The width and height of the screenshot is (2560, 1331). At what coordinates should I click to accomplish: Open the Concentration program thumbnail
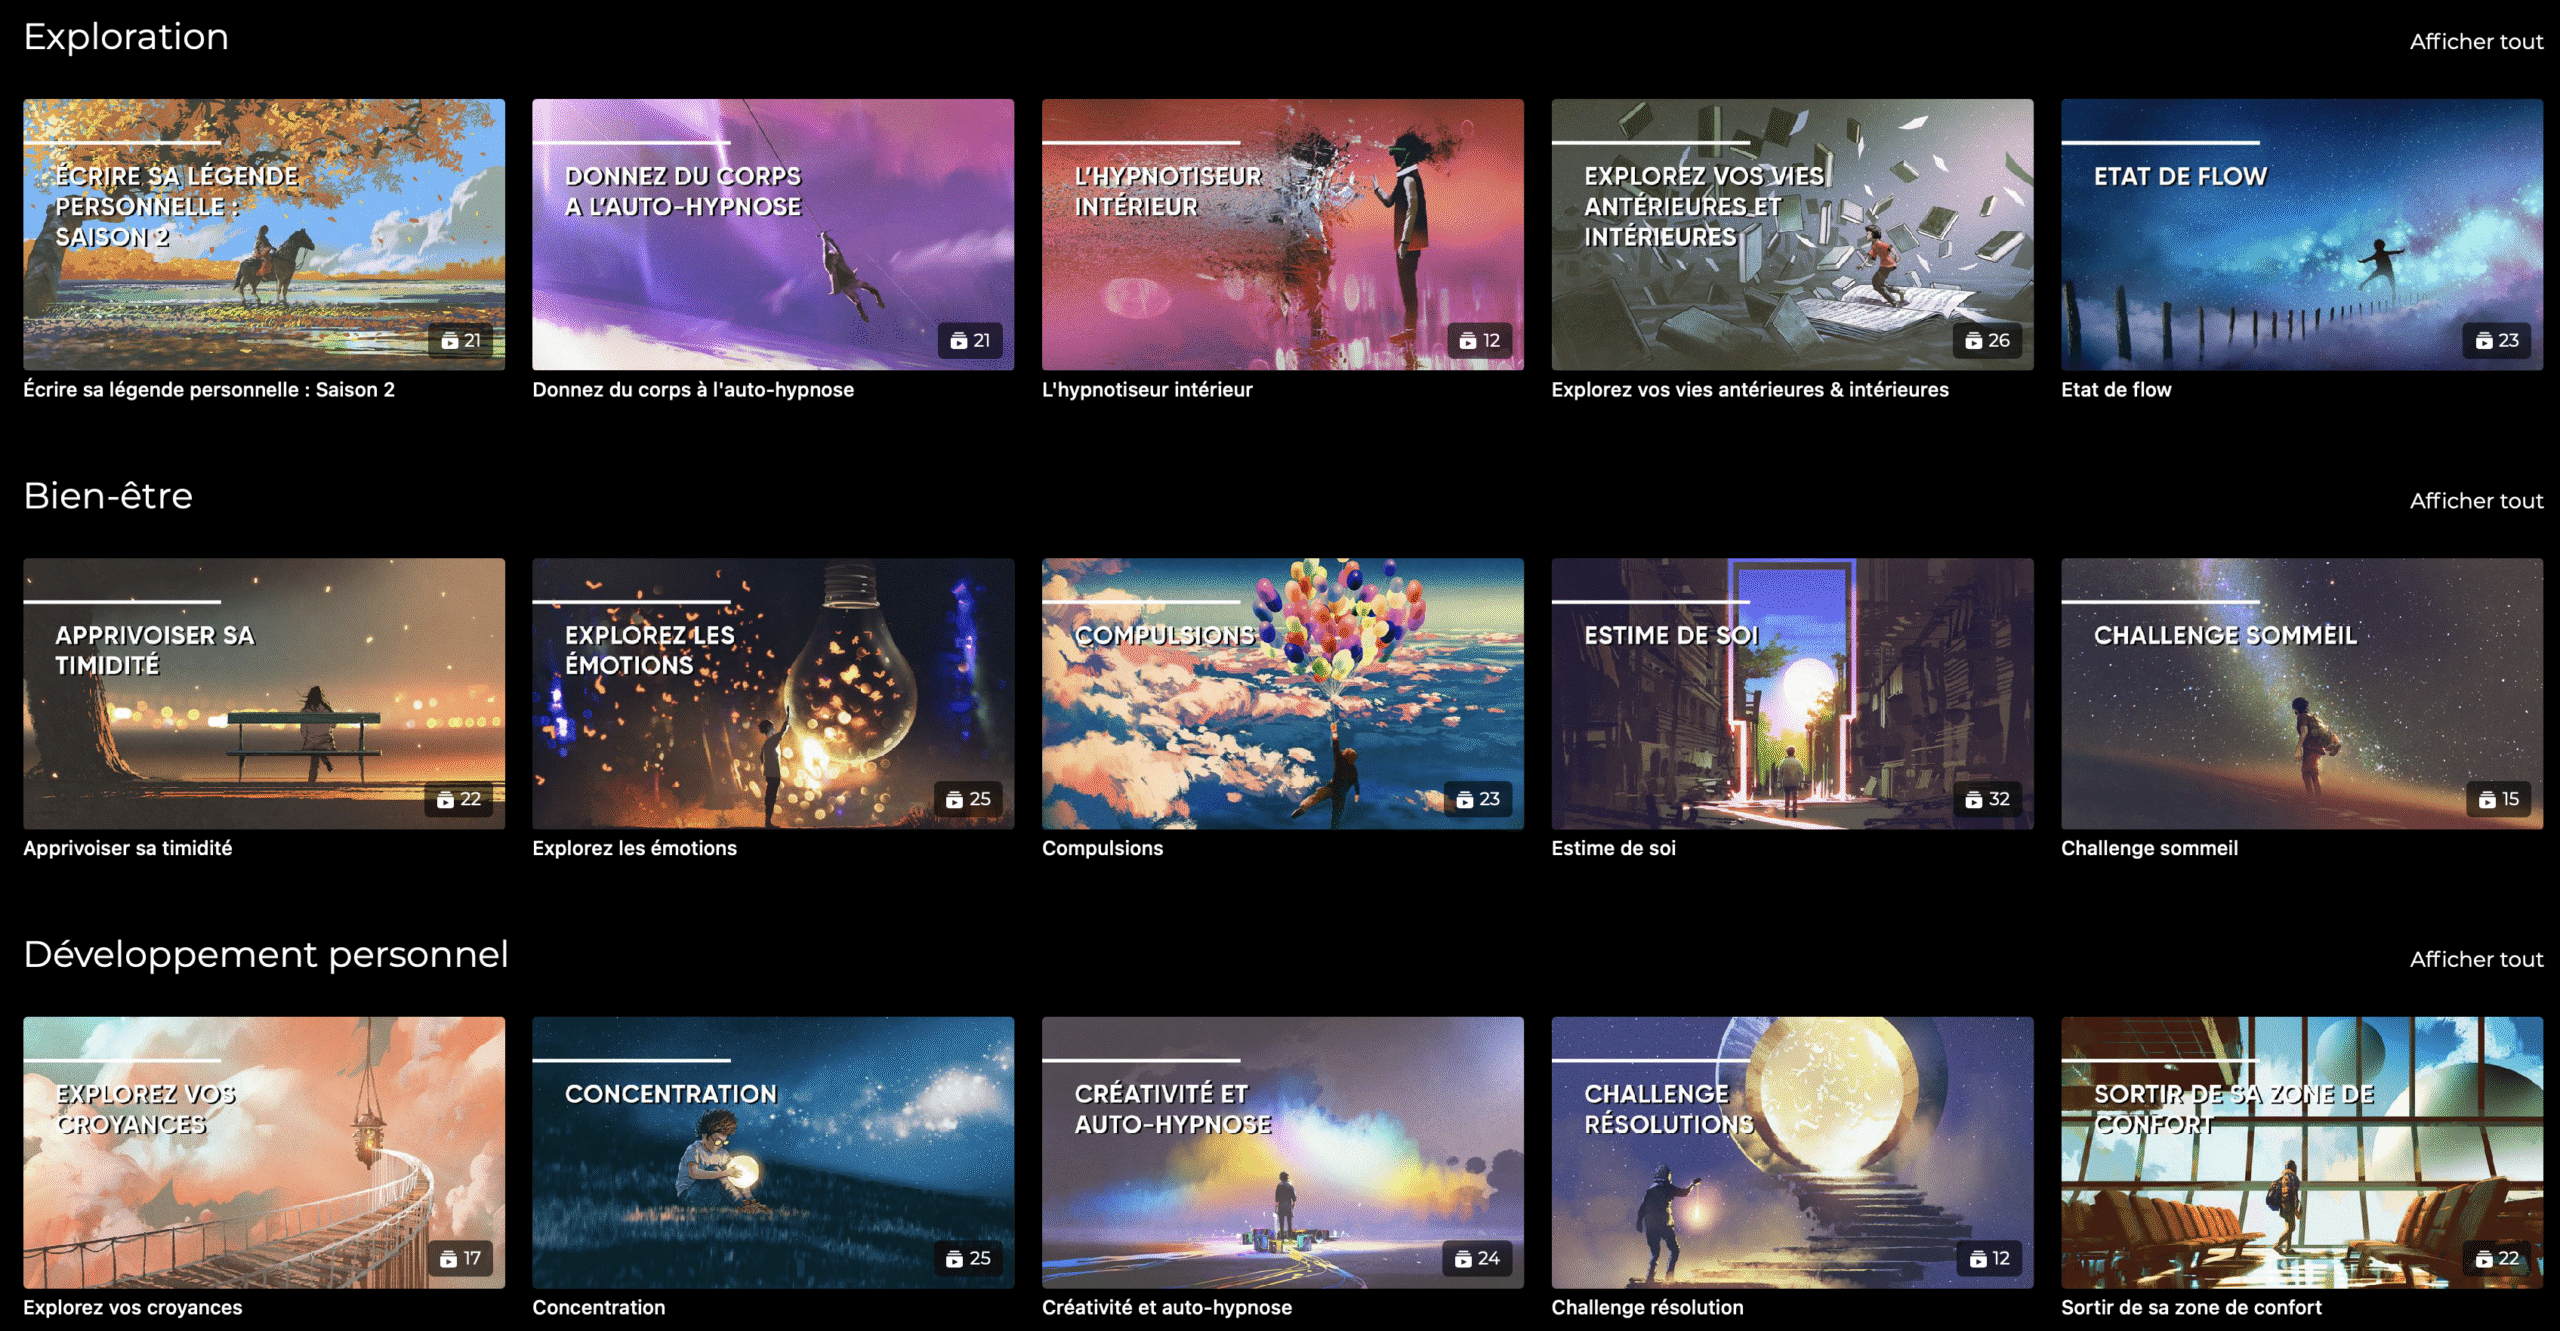pyautogui.click(x=772, y=1152)
